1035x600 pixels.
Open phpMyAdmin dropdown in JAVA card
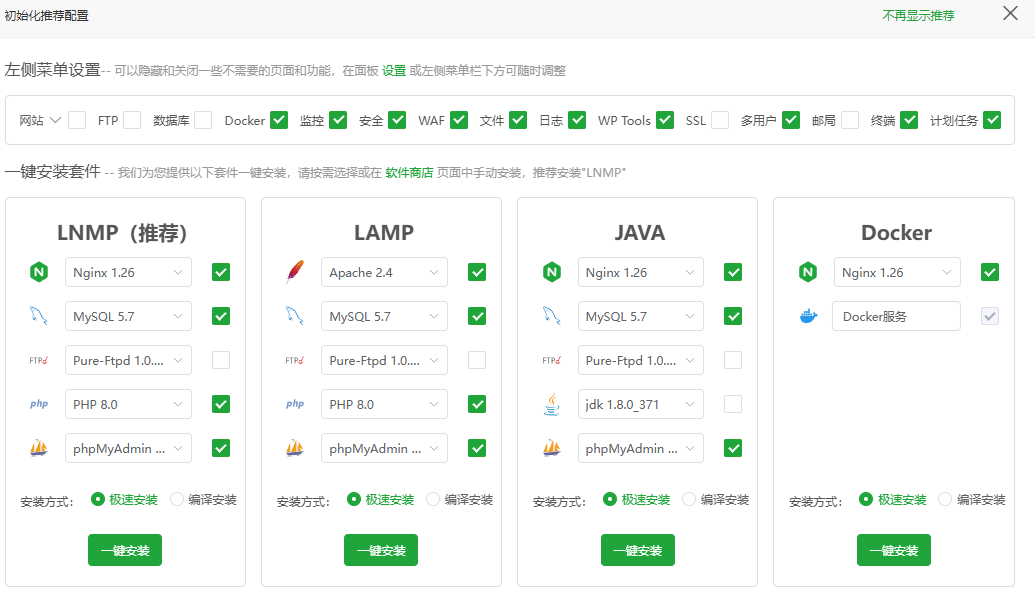click(x=640, y=448)
